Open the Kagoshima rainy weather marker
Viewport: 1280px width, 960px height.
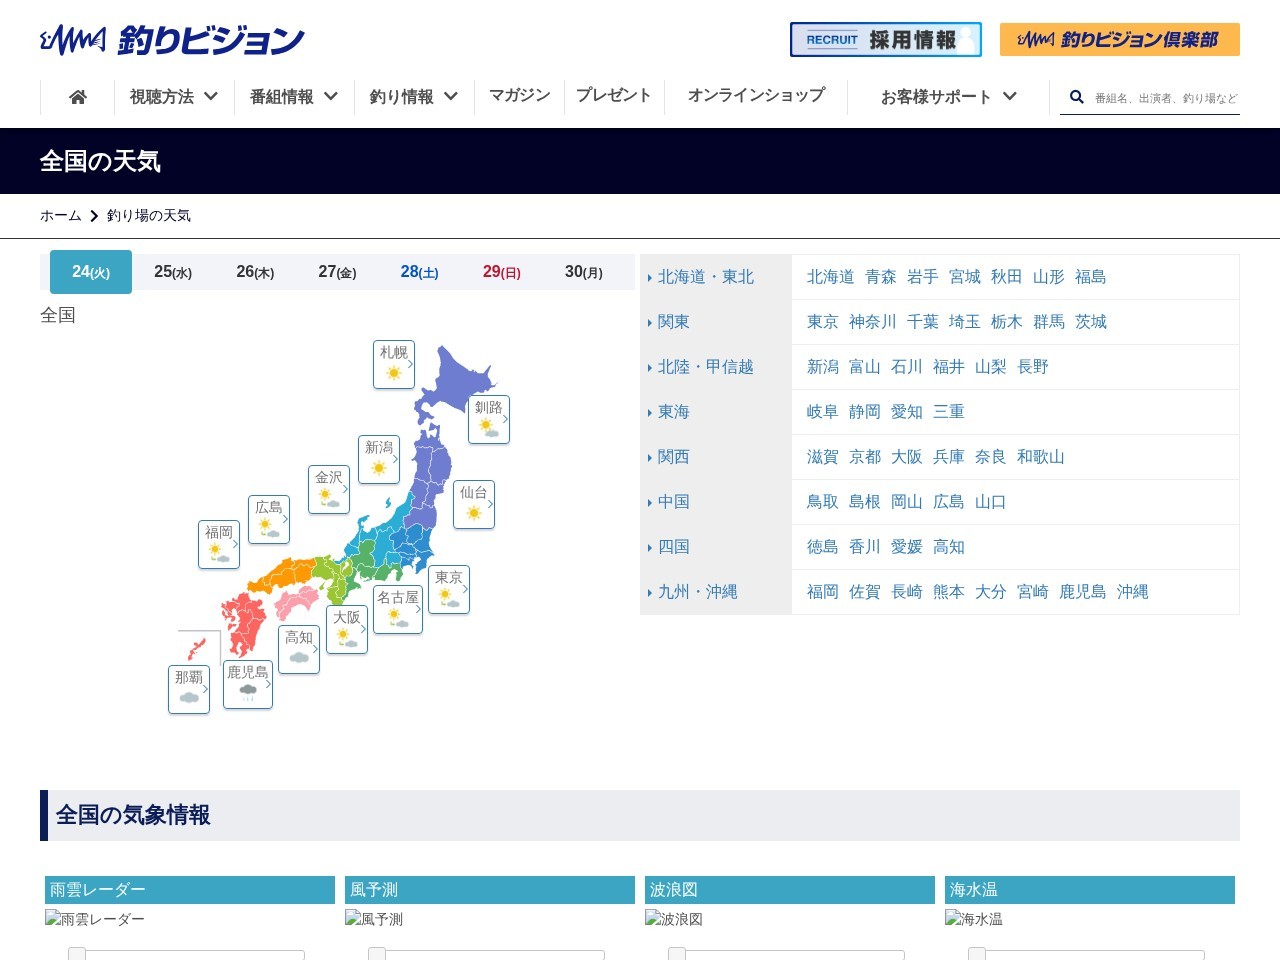coord(248,684)
